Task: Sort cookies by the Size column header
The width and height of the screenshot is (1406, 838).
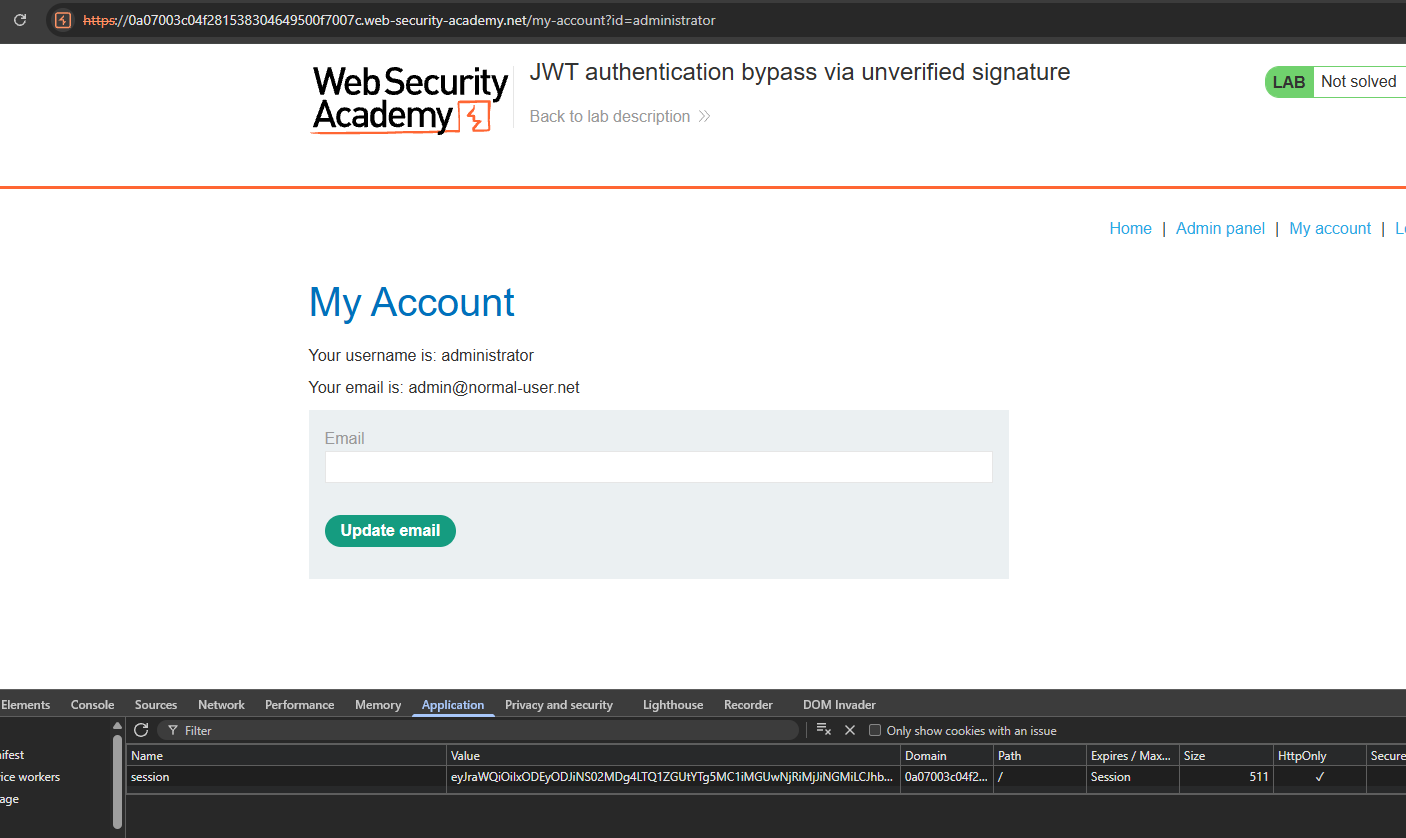Action: click(1194, 756)
